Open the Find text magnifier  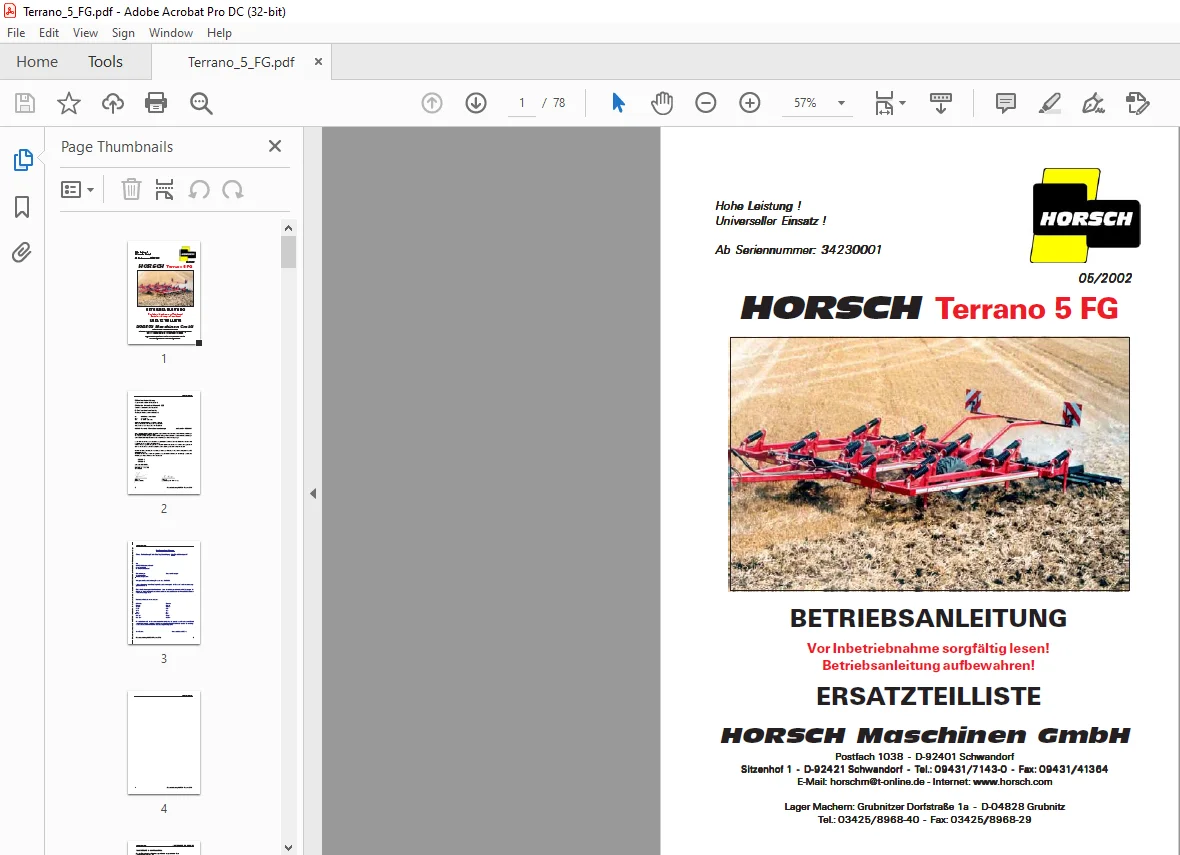(201, 103)
